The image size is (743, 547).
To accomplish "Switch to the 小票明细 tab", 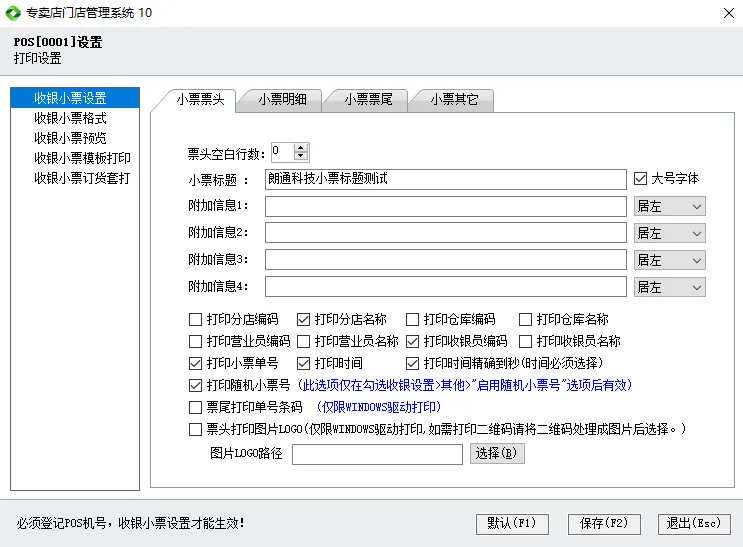I will (x=281, y=100).
